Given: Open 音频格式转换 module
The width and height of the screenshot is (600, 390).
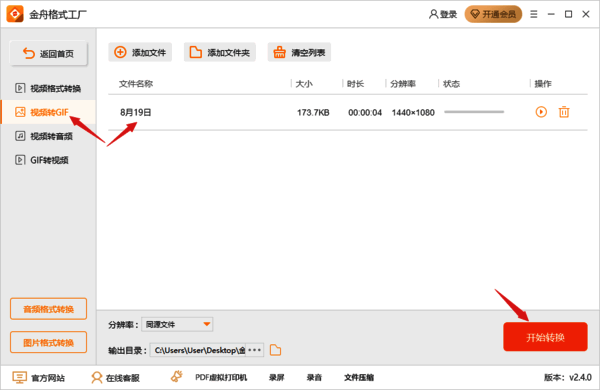Looking at the screenshot, I should click(49, 309).
